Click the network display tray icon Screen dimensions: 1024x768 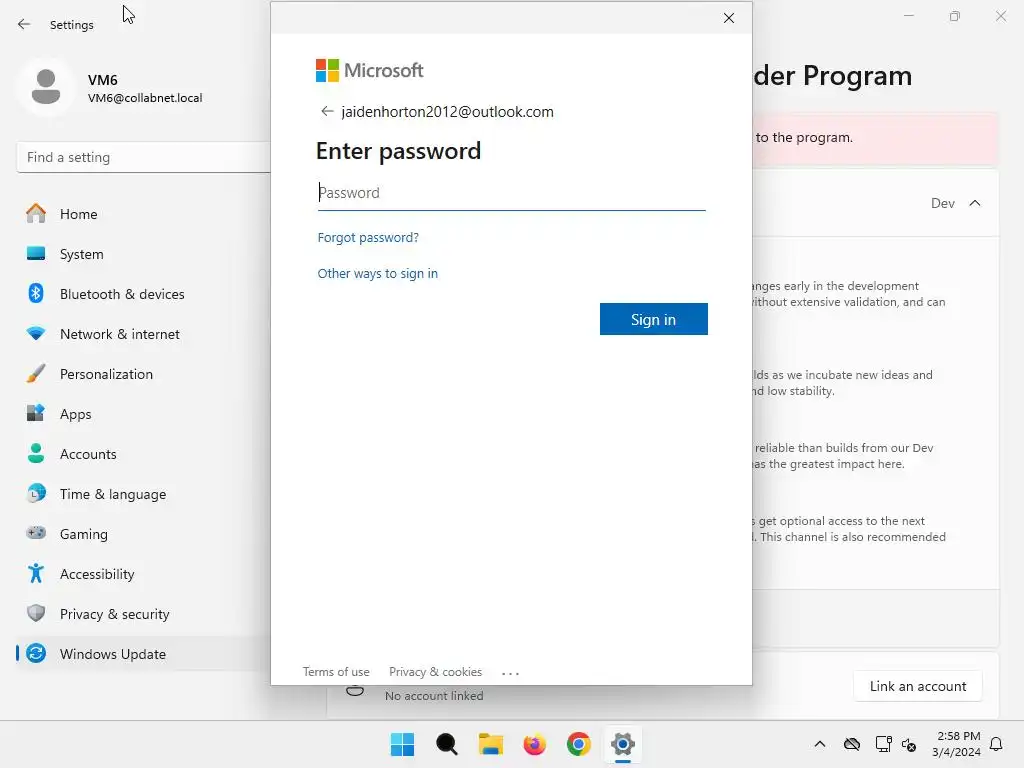tap(883, 744)
